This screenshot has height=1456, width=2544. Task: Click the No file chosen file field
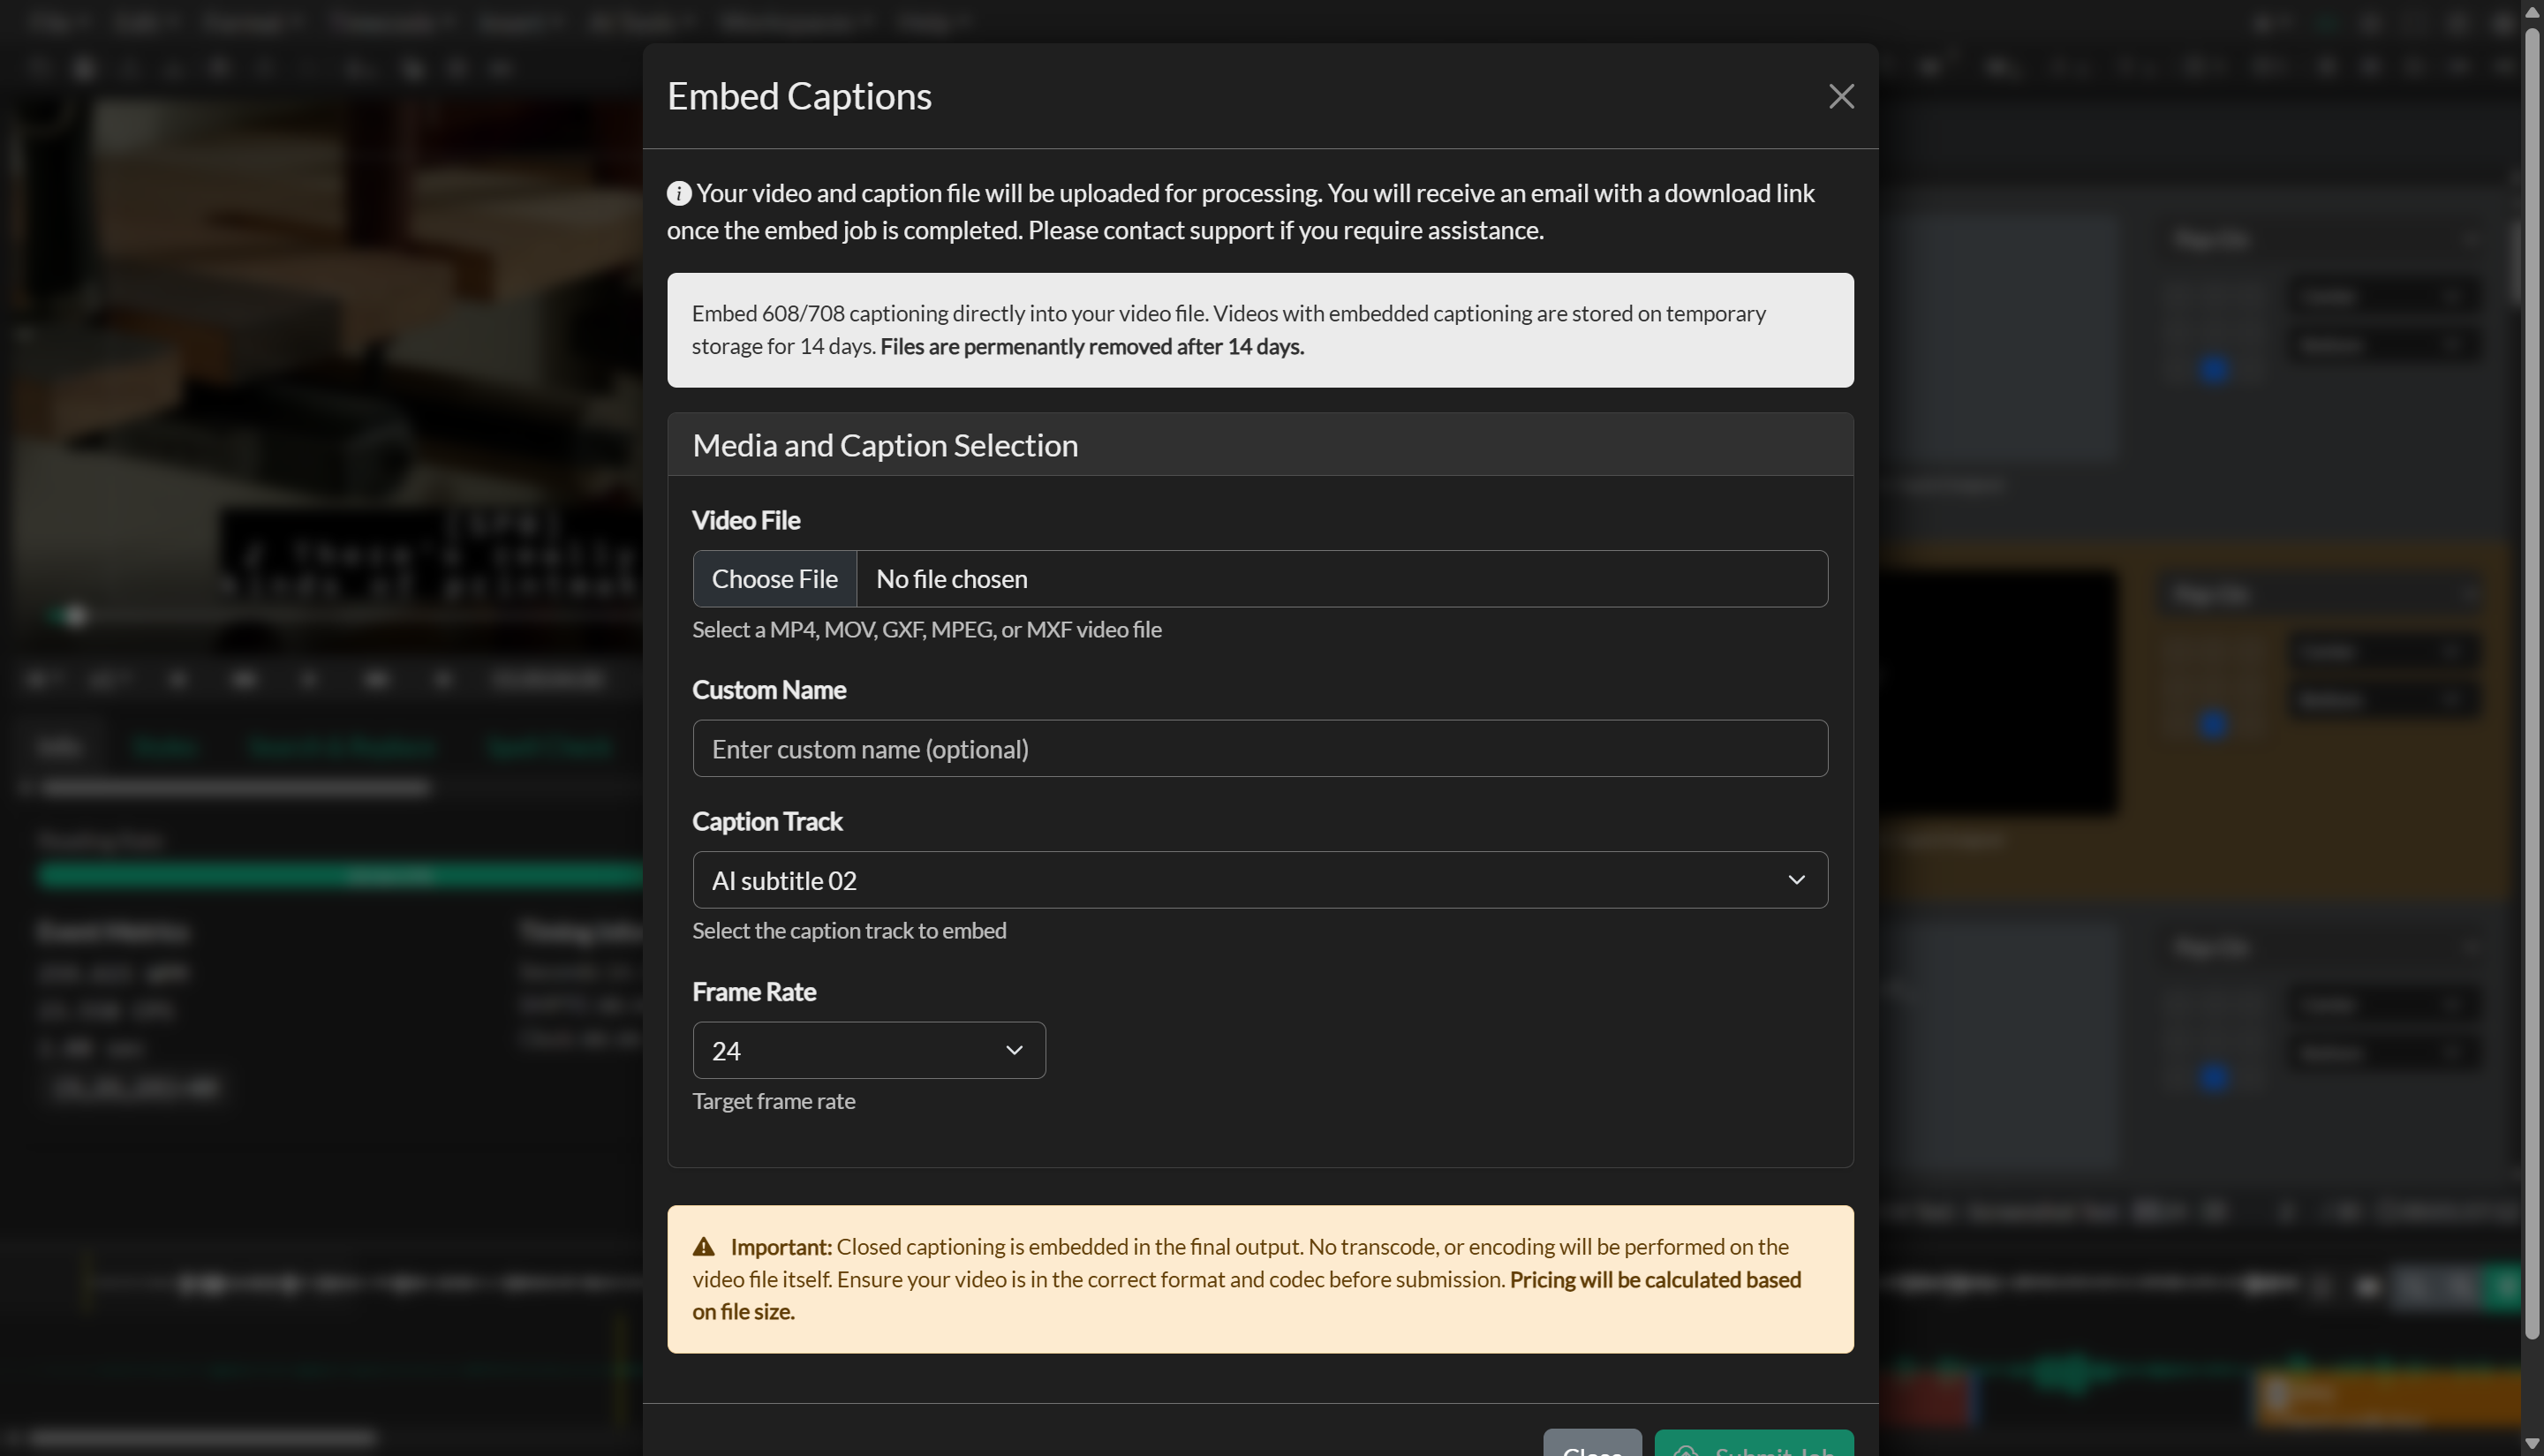(1340, 578)
